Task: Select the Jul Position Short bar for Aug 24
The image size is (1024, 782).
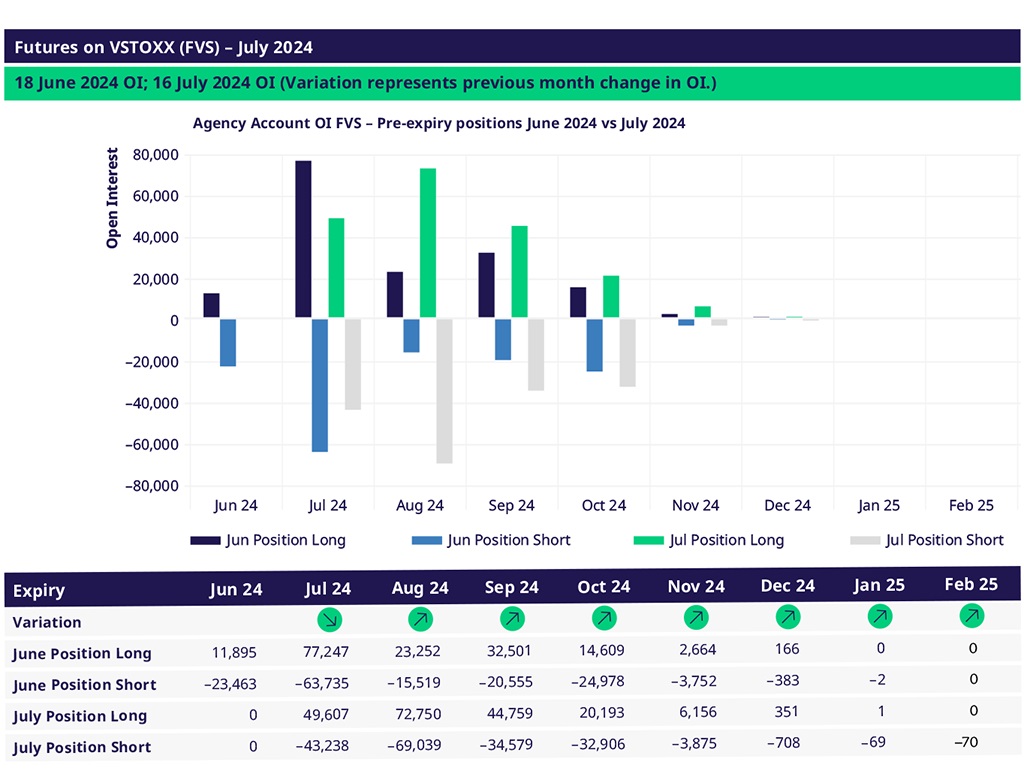Action: click(444, 391)
